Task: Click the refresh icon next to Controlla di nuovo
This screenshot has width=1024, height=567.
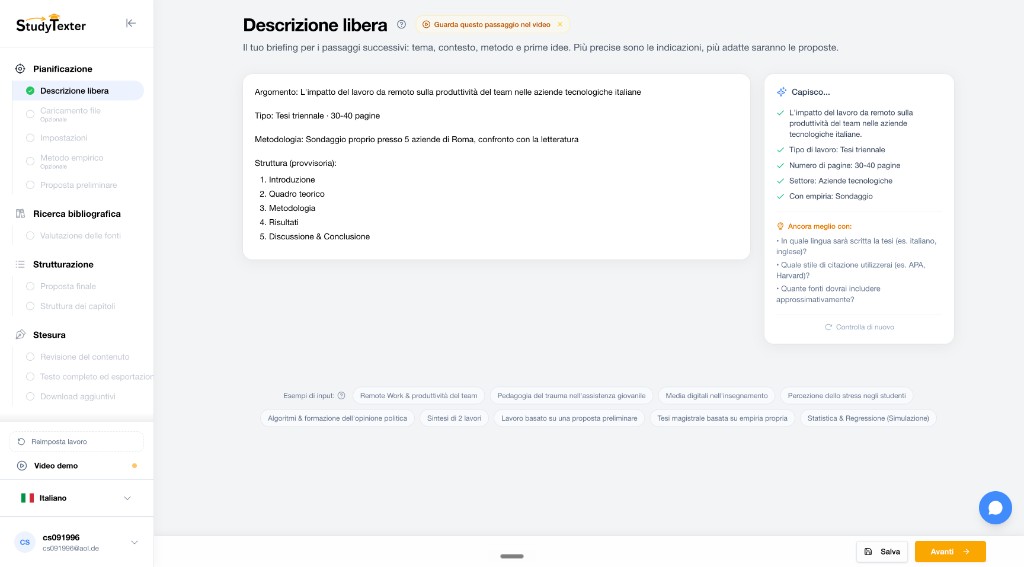Action: (828, 327)
